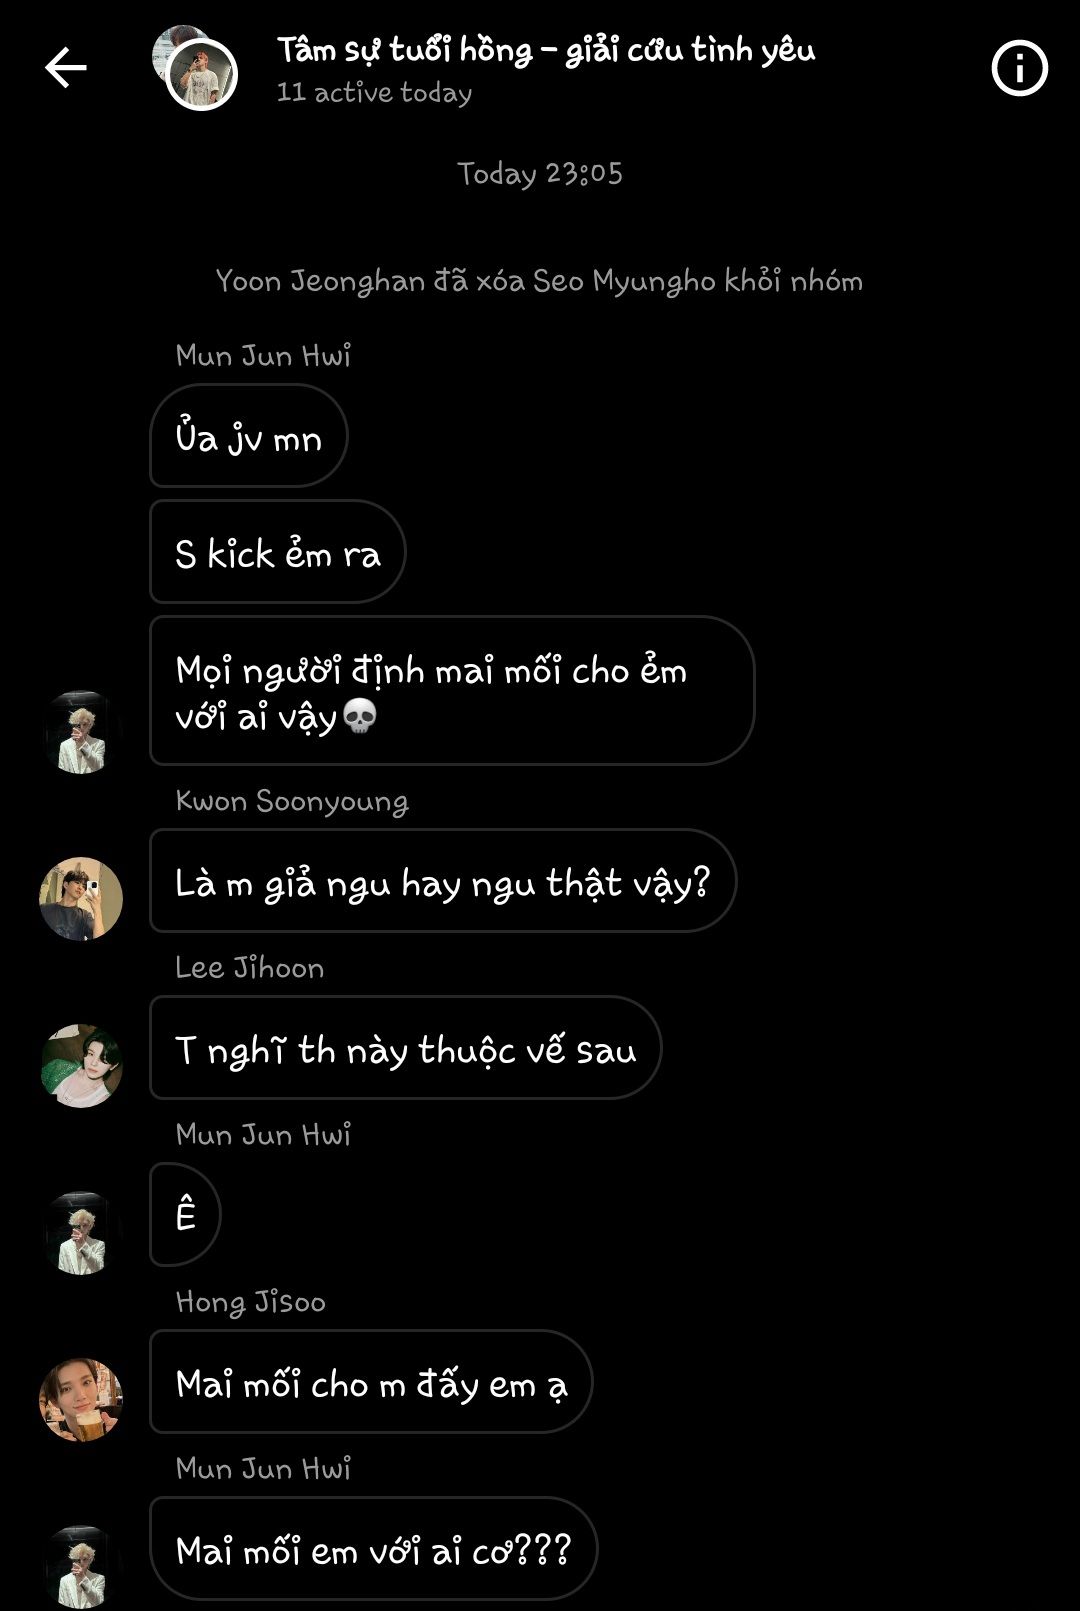
Task: Select message Mai mối em với ai cơ???
Action: pyautogui.click(x=374, y=1549)
